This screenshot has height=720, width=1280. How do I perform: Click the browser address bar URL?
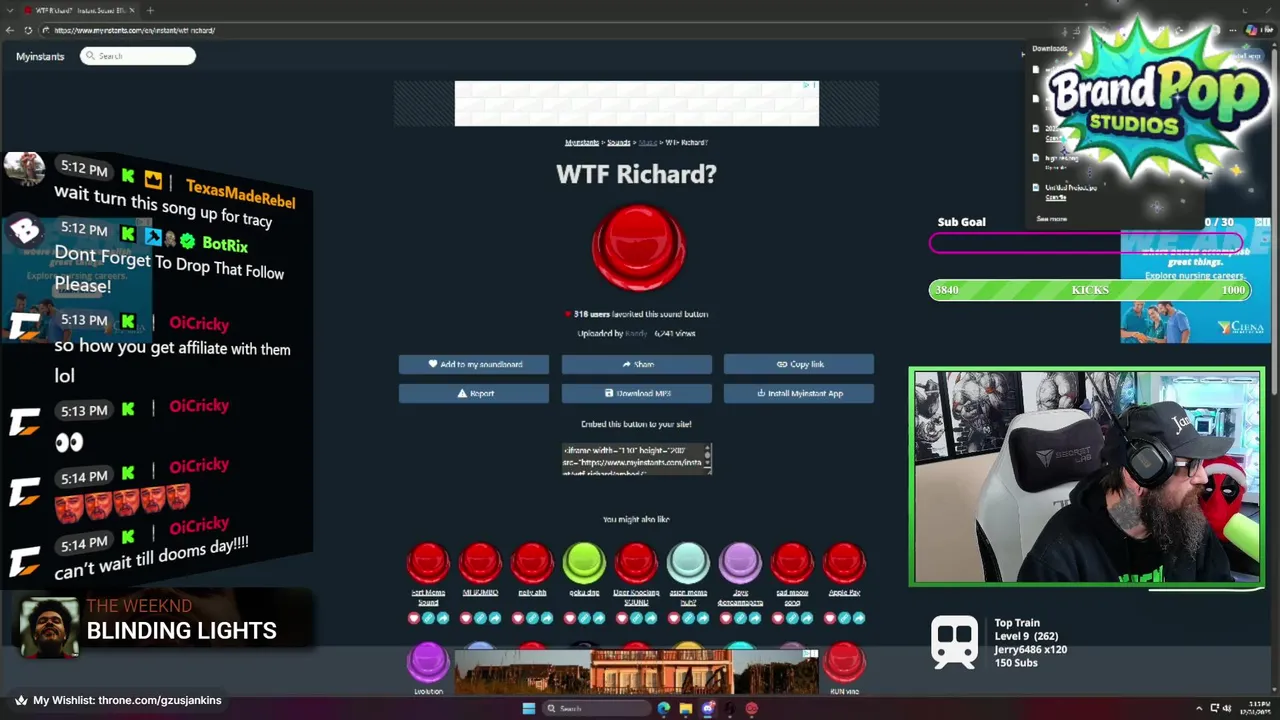coord(135,30)
